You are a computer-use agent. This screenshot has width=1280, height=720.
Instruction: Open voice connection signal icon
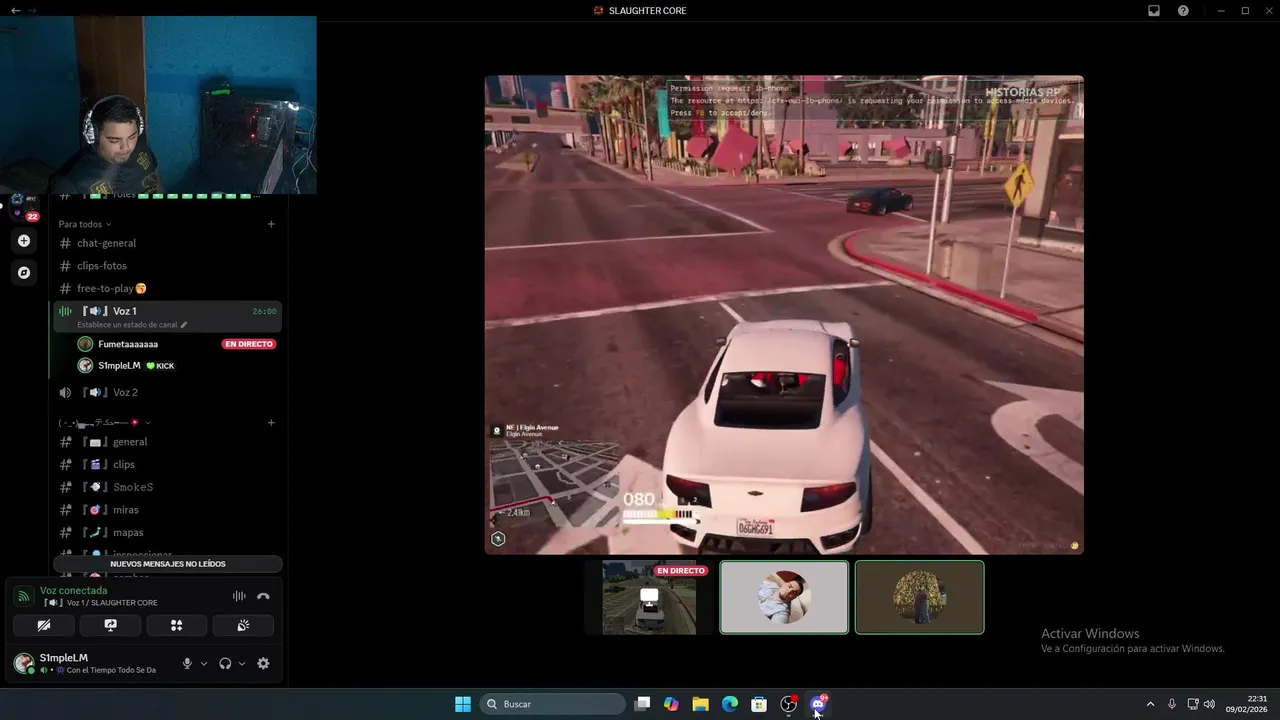tap(23, 596)
